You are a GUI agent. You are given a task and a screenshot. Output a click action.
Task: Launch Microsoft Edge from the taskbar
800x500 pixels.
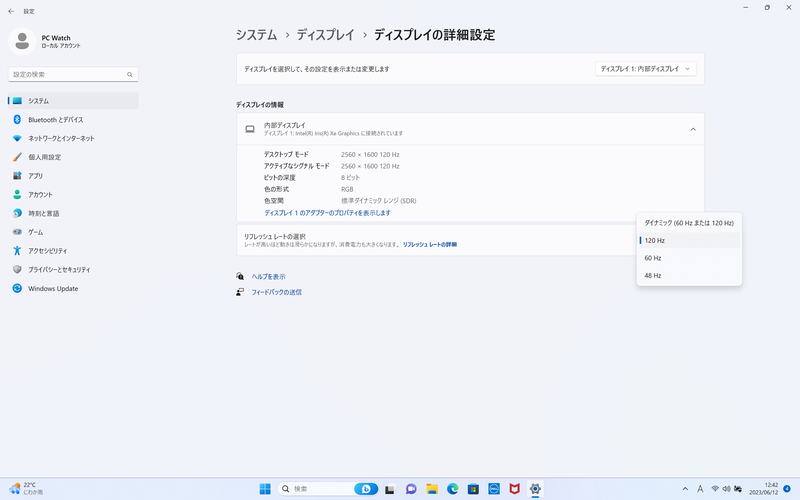point(453,489)
